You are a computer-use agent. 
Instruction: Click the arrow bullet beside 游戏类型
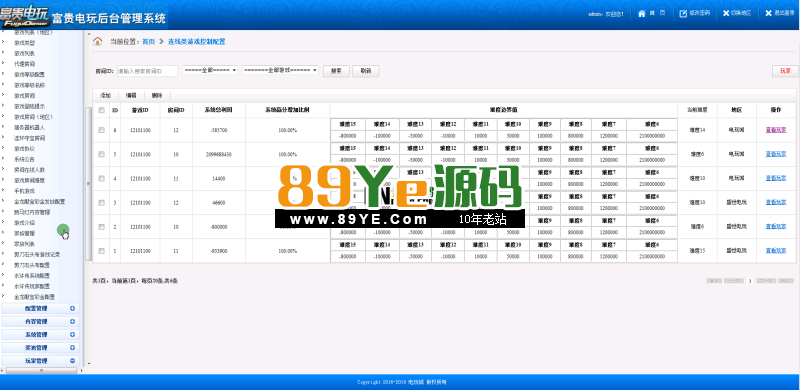(3, 43)
